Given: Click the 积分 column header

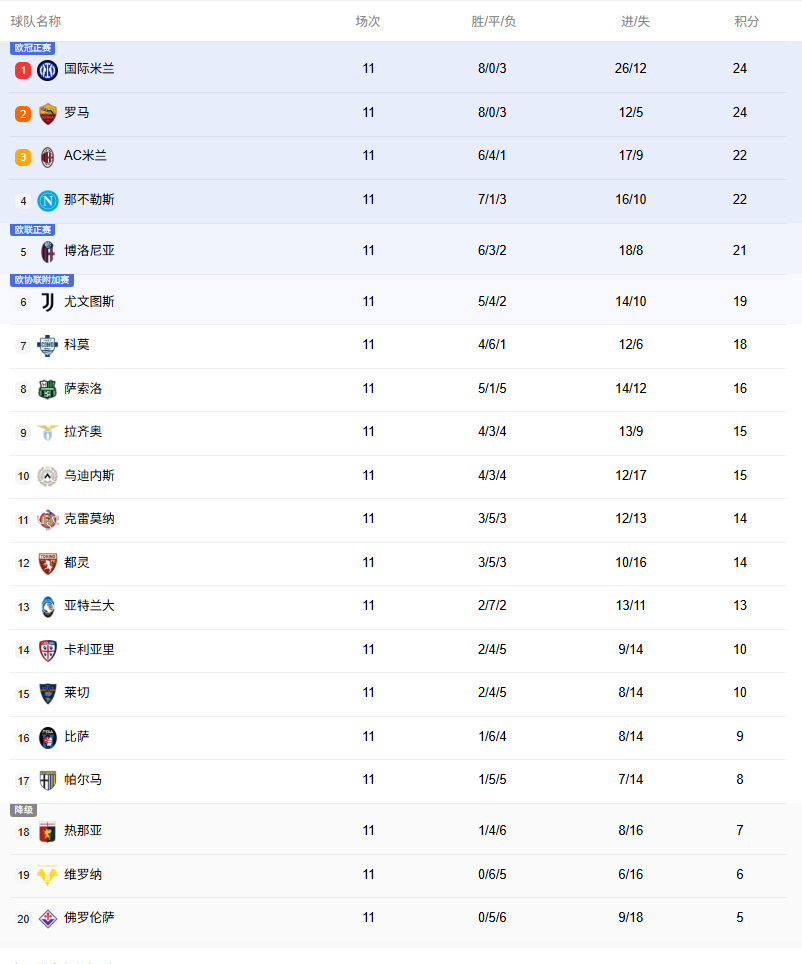Looking at the screenshot, I should coord(746,21).
